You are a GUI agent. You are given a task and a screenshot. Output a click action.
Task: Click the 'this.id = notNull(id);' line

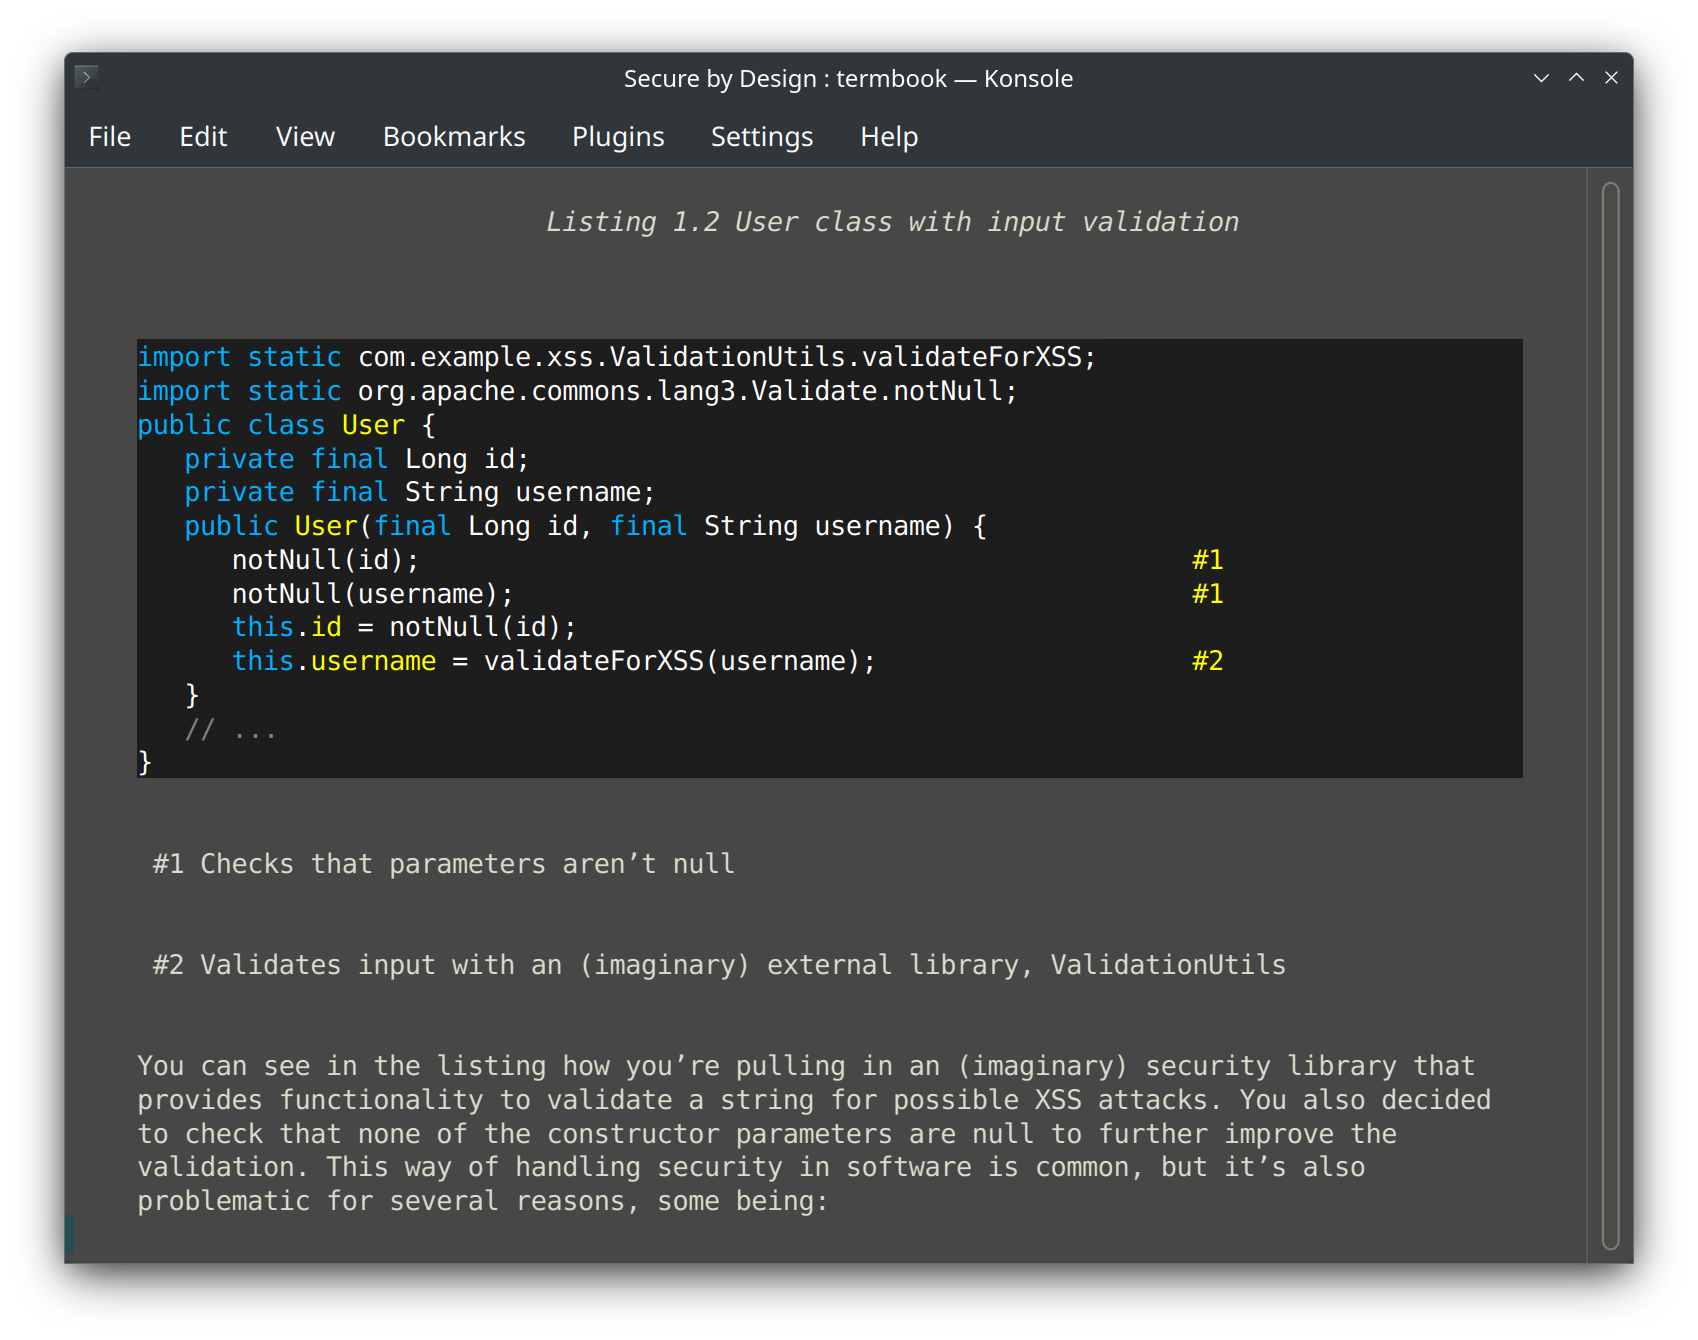pos(404,627)
